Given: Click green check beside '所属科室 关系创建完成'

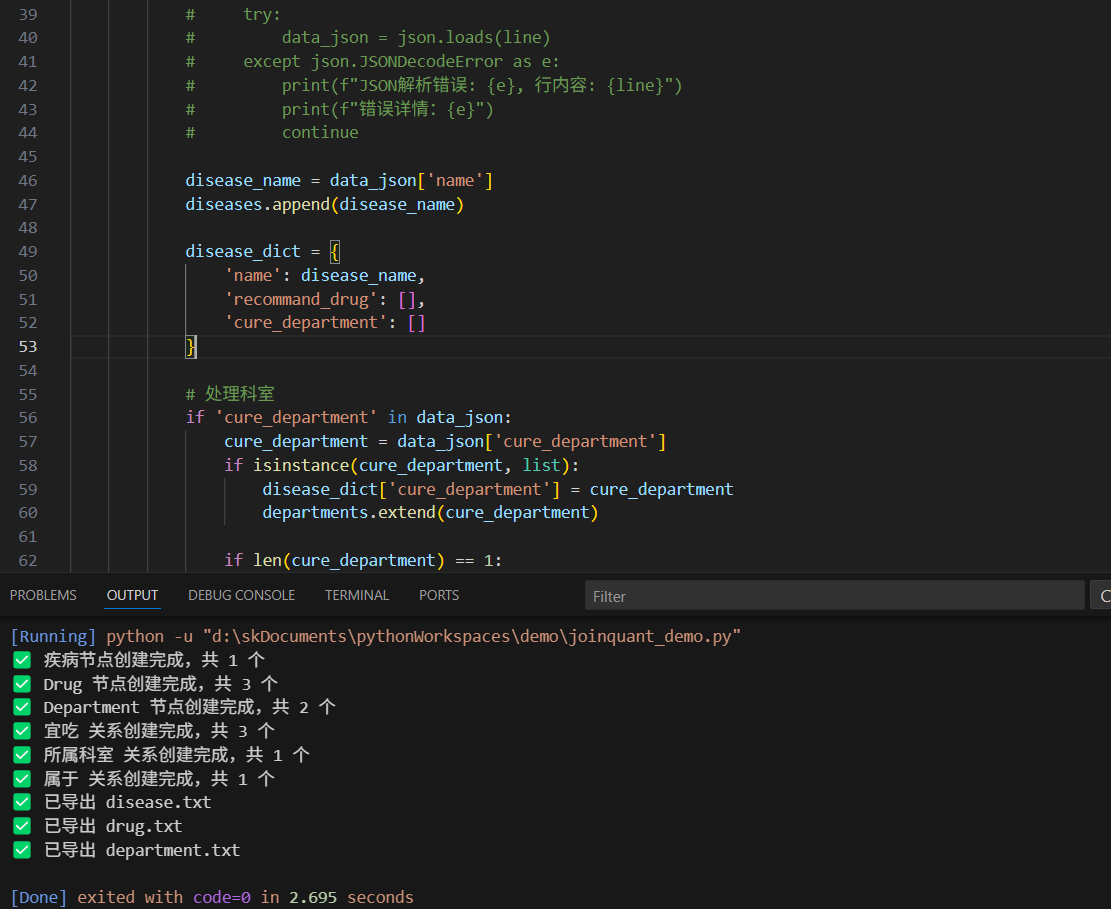Looking at the screenshot, I should [x=22, y=755].
